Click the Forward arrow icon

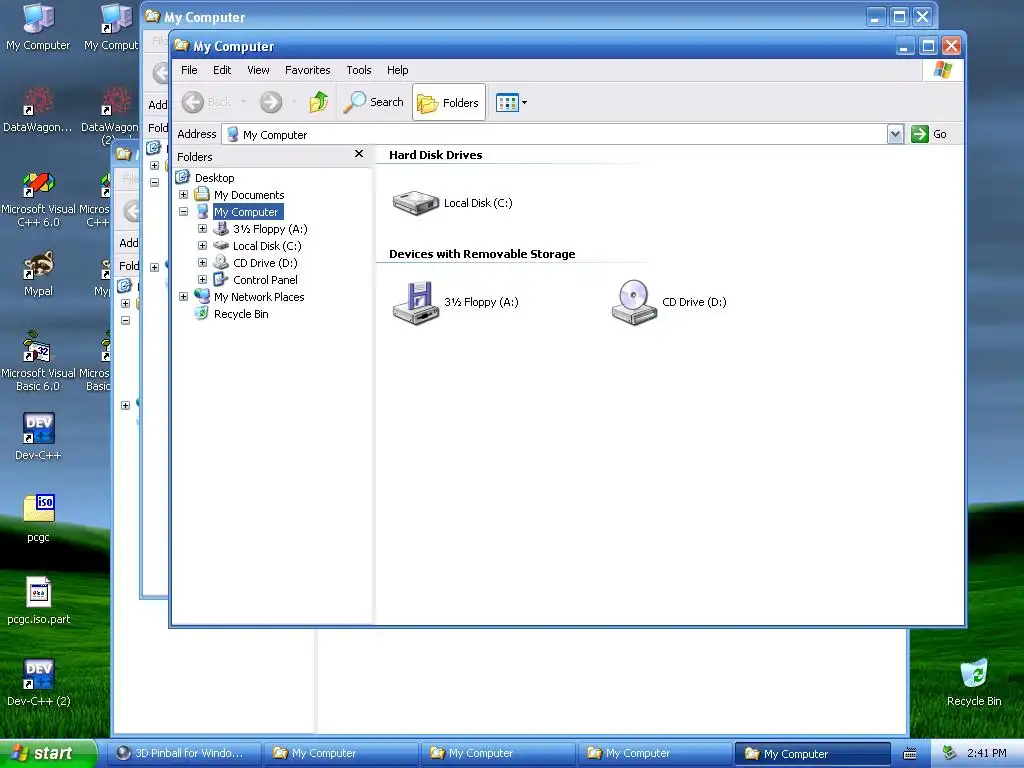point(270,102)
